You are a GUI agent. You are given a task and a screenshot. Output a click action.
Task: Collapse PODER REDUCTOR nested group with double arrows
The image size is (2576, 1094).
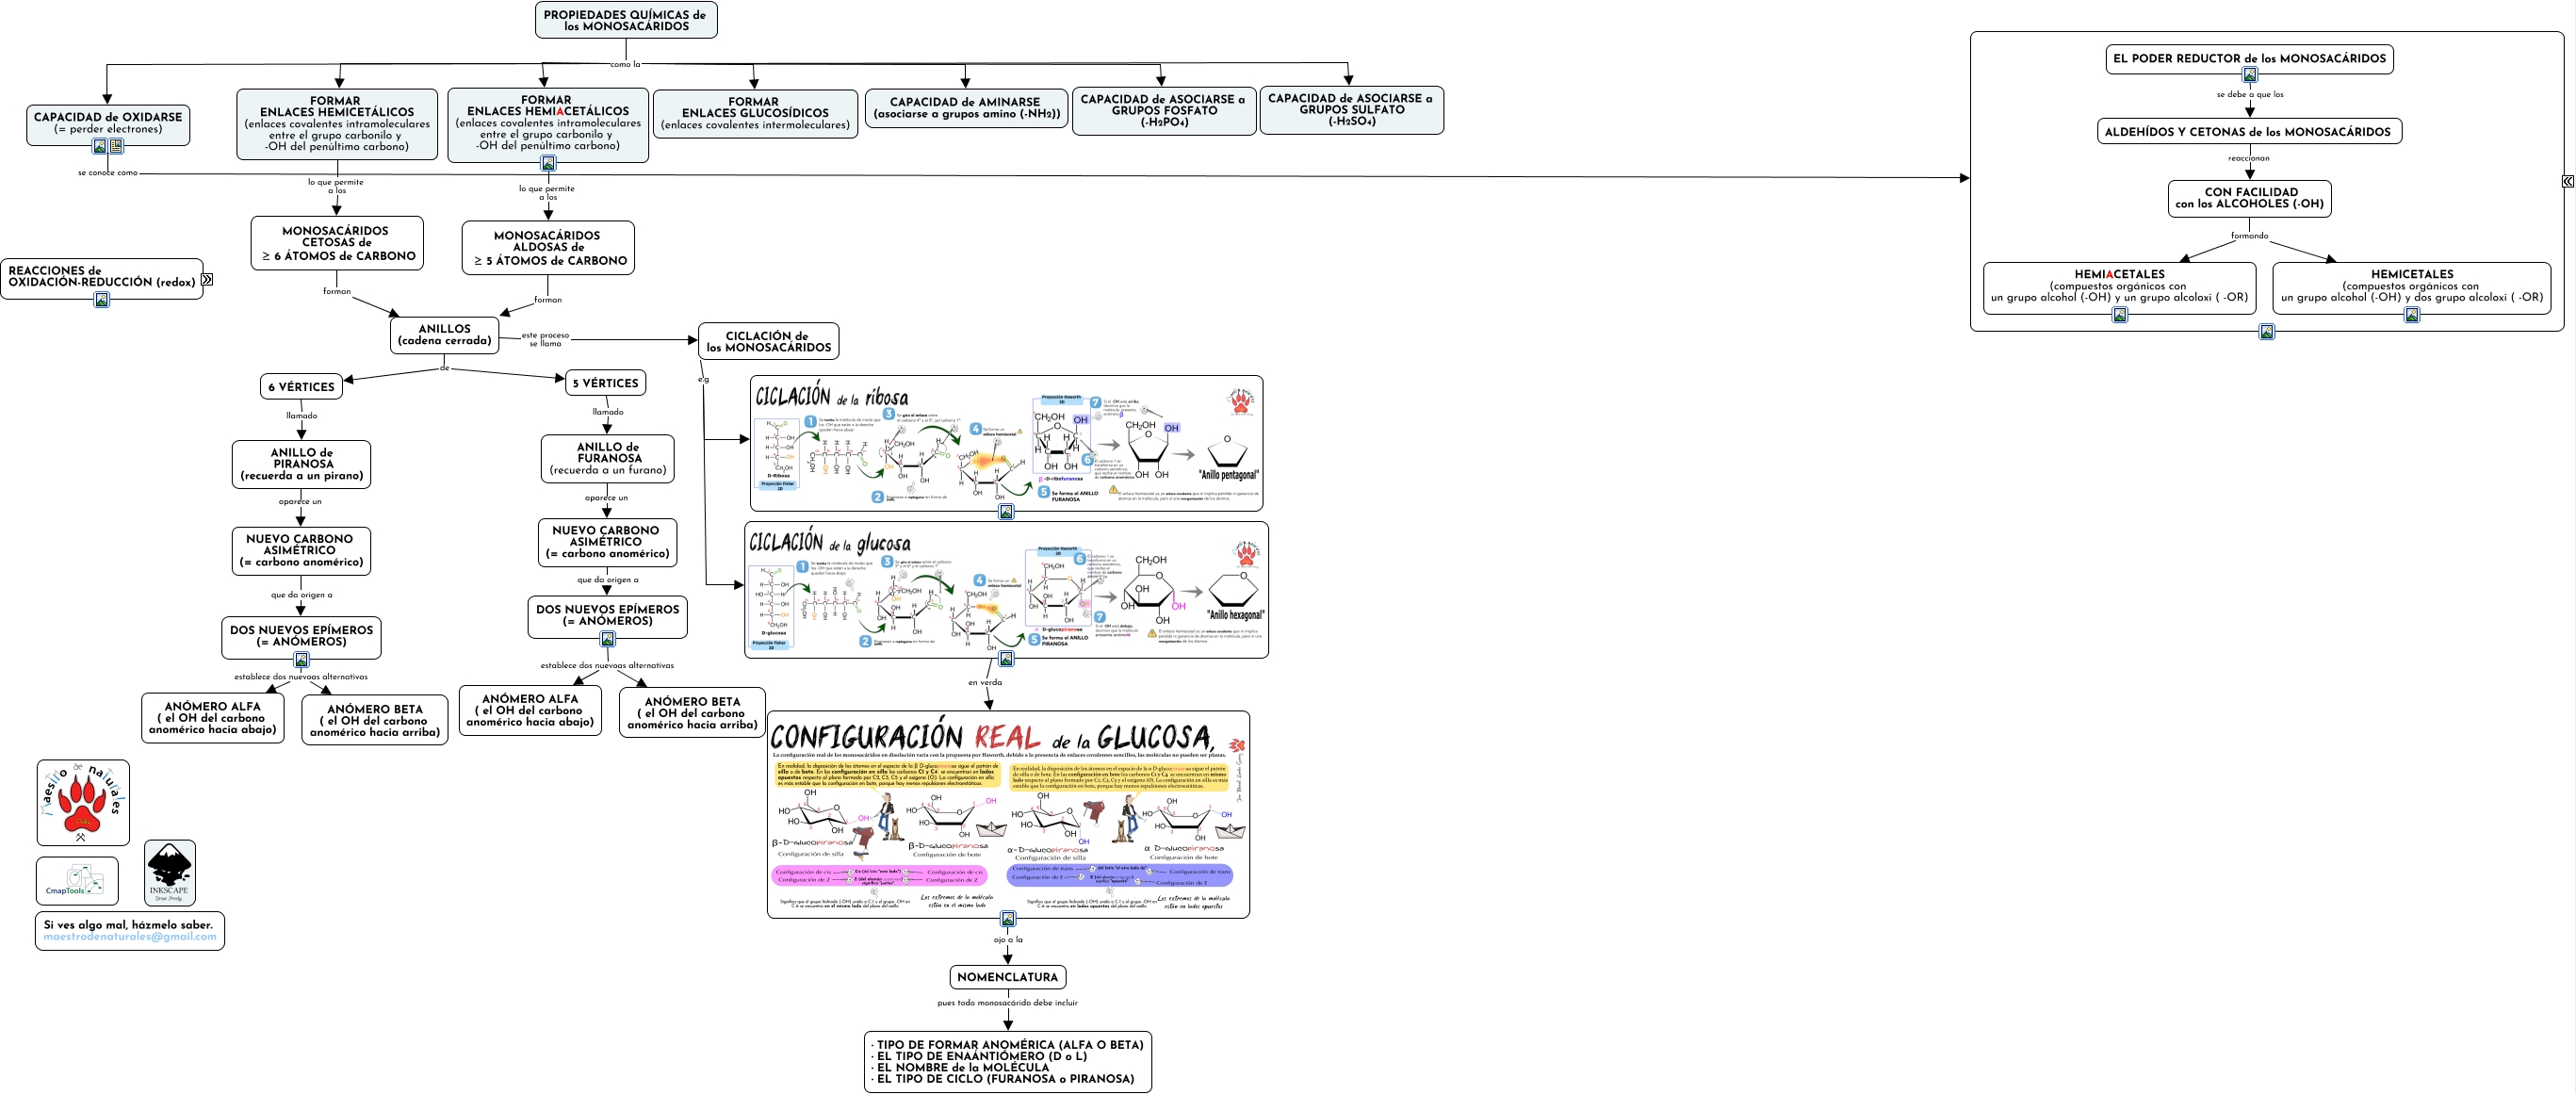[2568, 181]
